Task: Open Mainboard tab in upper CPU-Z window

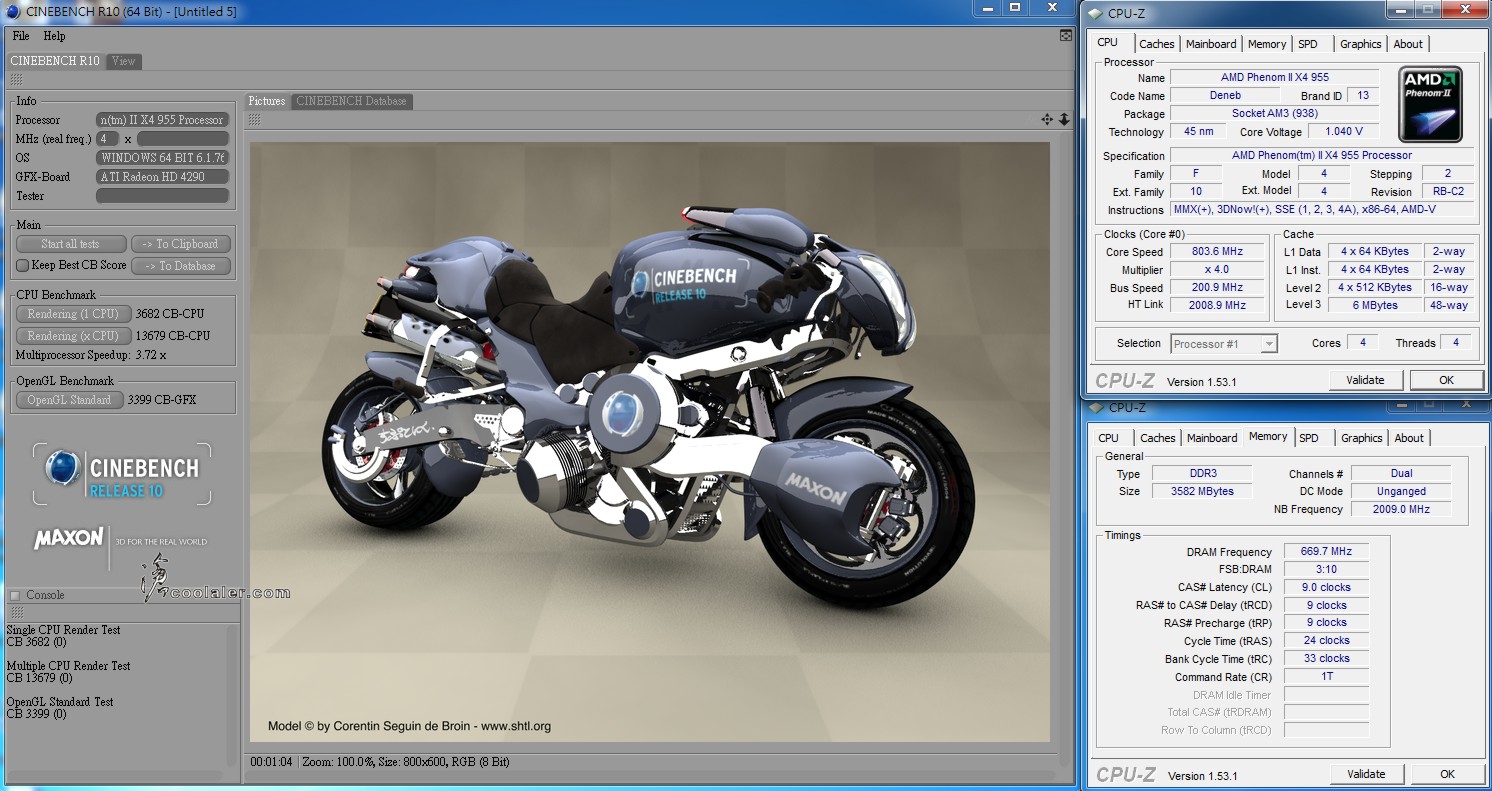Action: tap(1211, 44)
